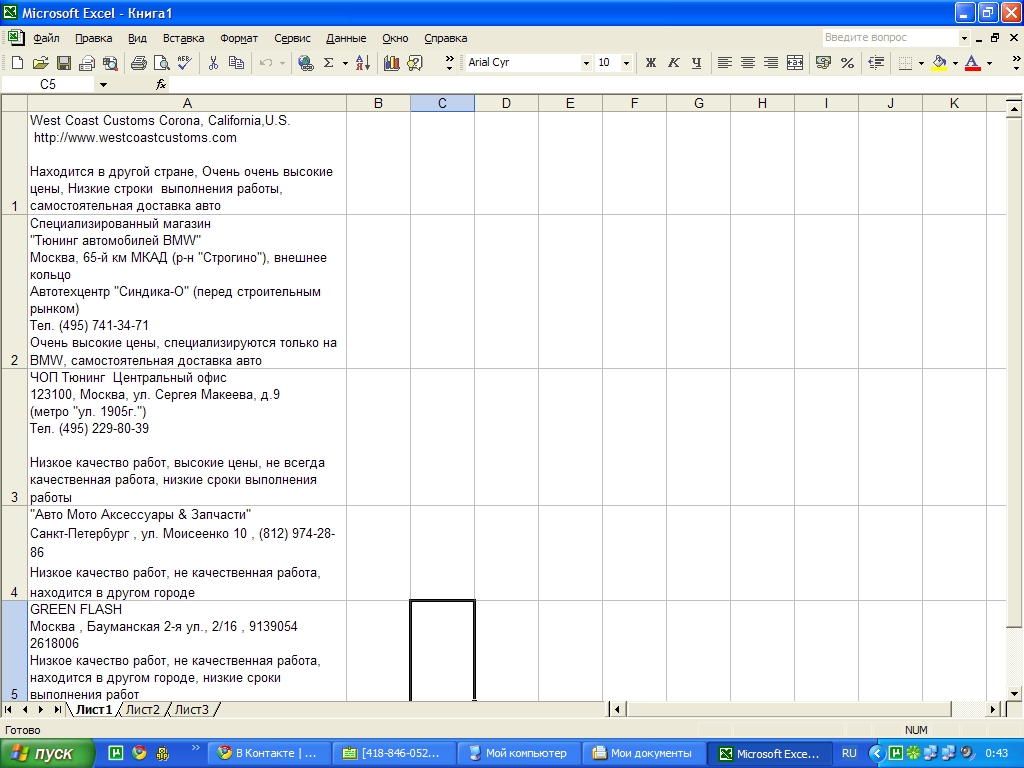This screenshot has width=1024, height=768.
Task: Apply italic with the К button
Action: pyautogui.click(x=673, y=63)
